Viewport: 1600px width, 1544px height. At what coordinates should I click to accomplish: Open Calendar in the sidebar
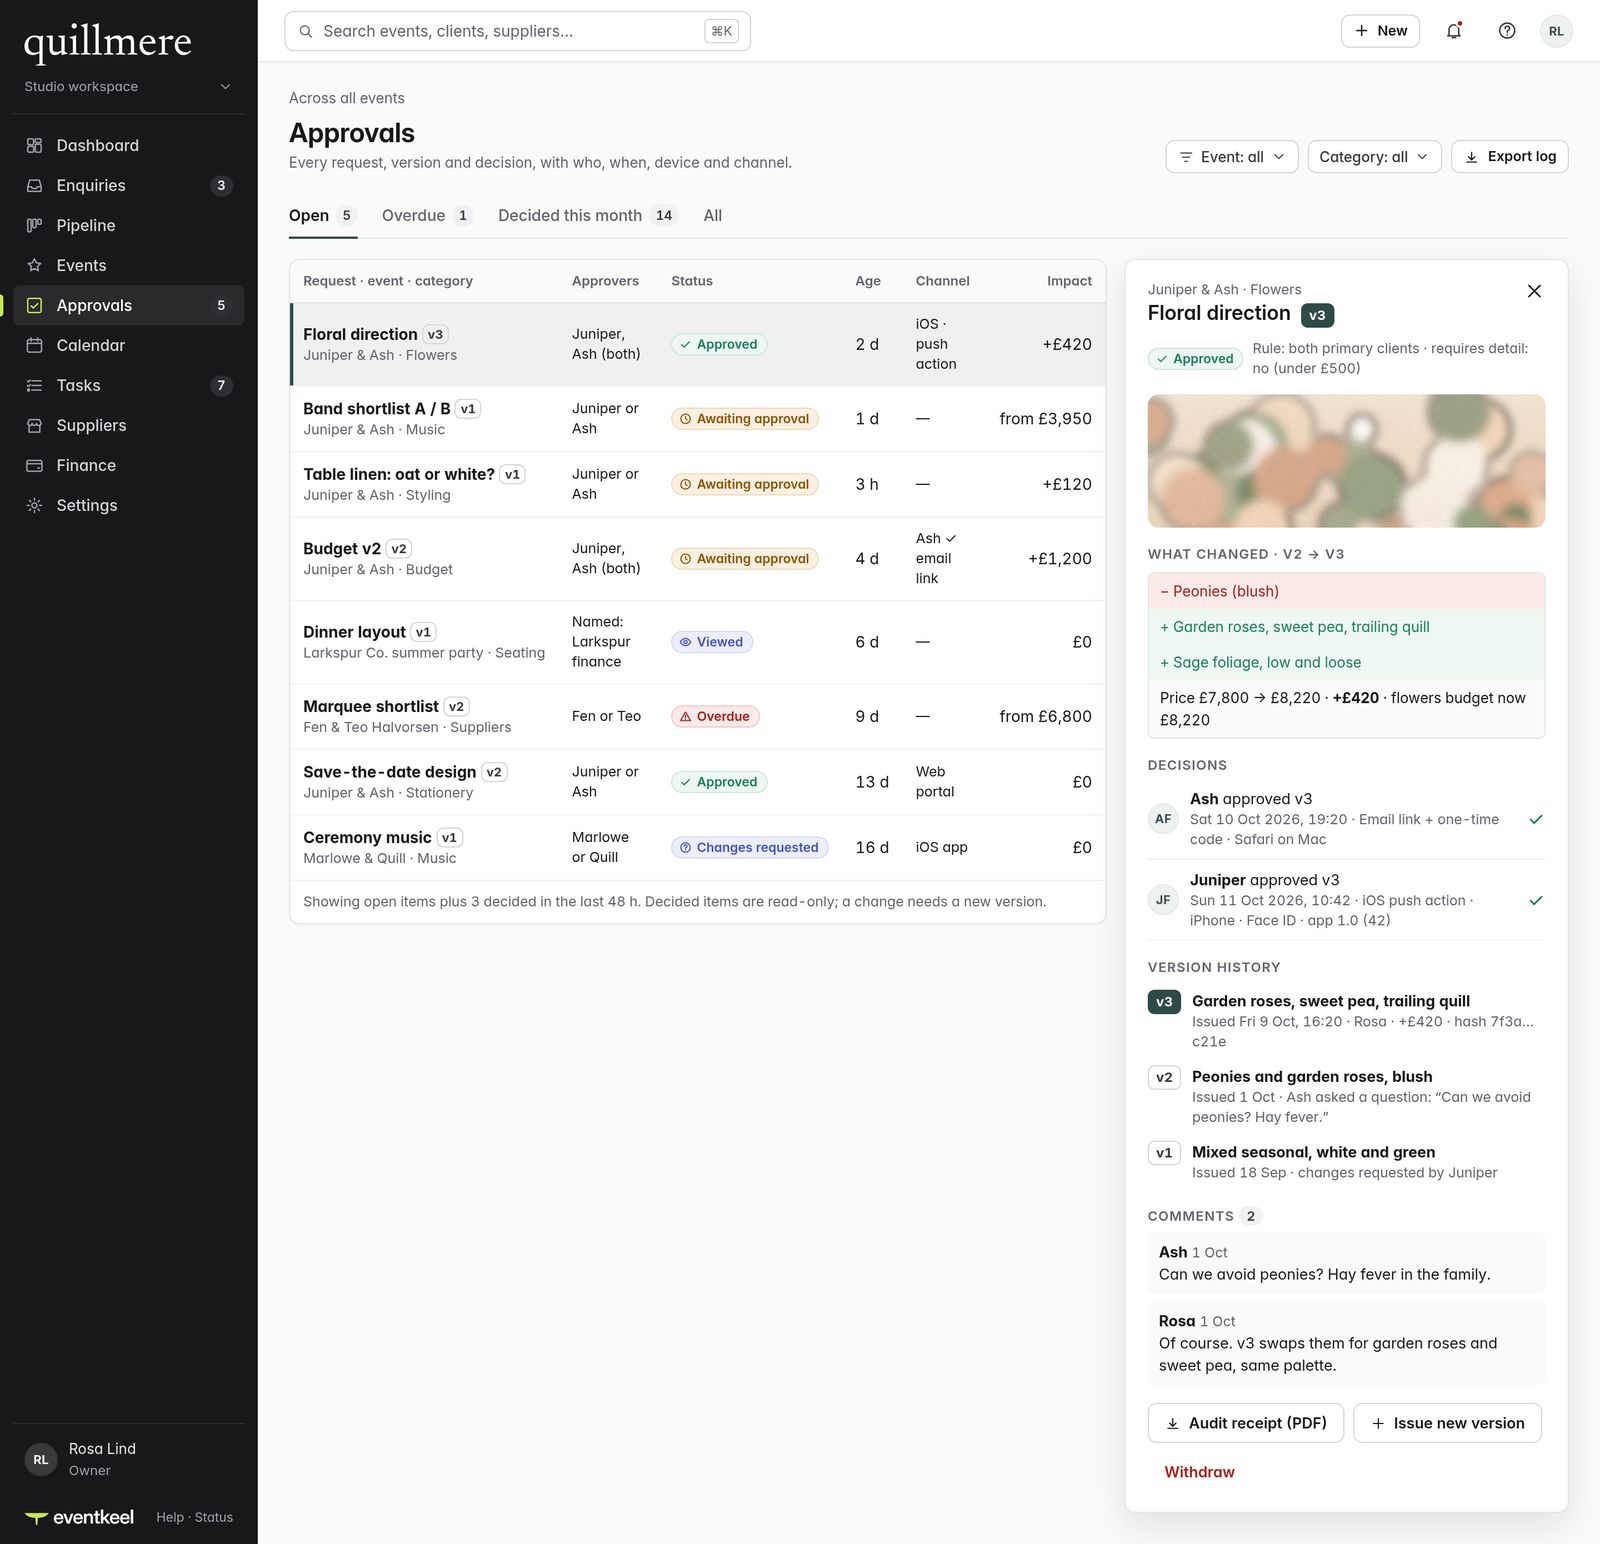[x=128, y=345]
